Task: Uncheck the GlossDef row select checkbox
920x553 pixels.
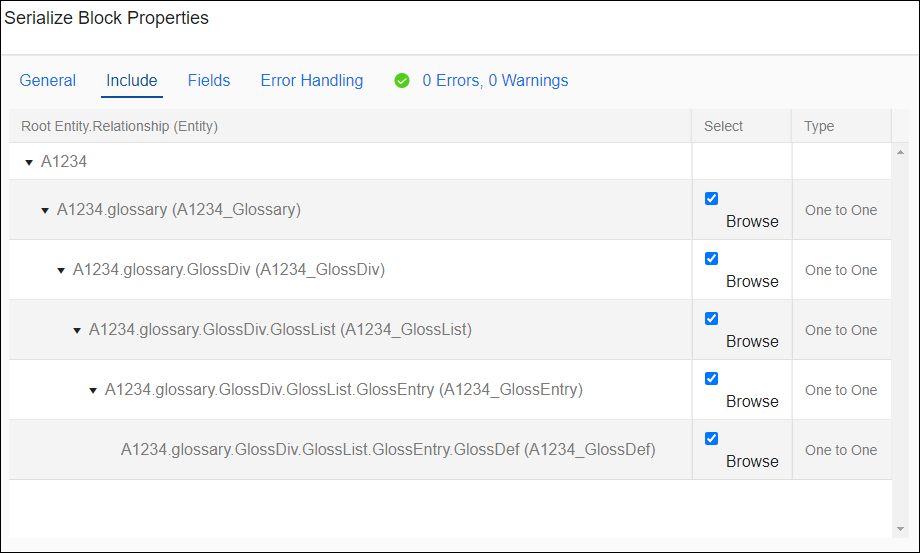Action: click(x=711, y=438)
